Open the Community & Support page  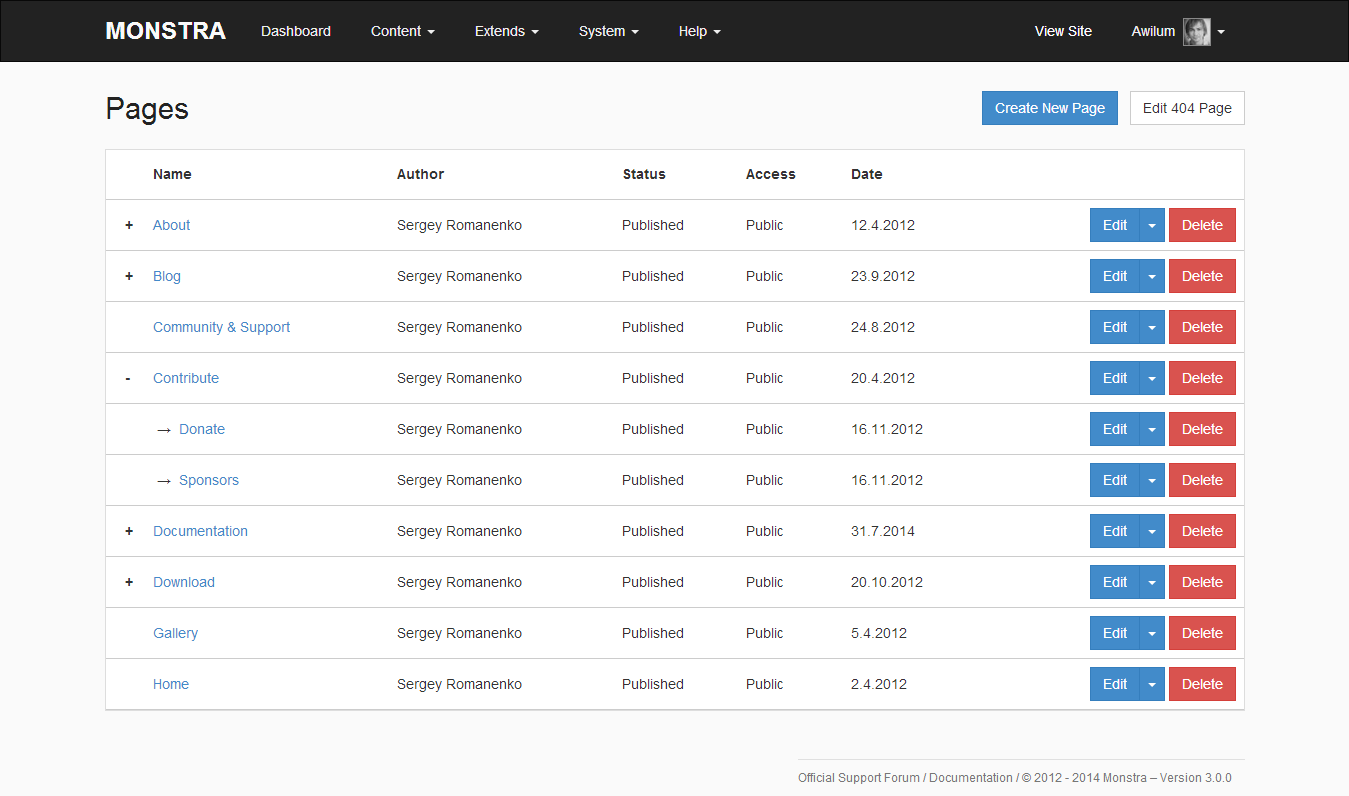(221, 327)
